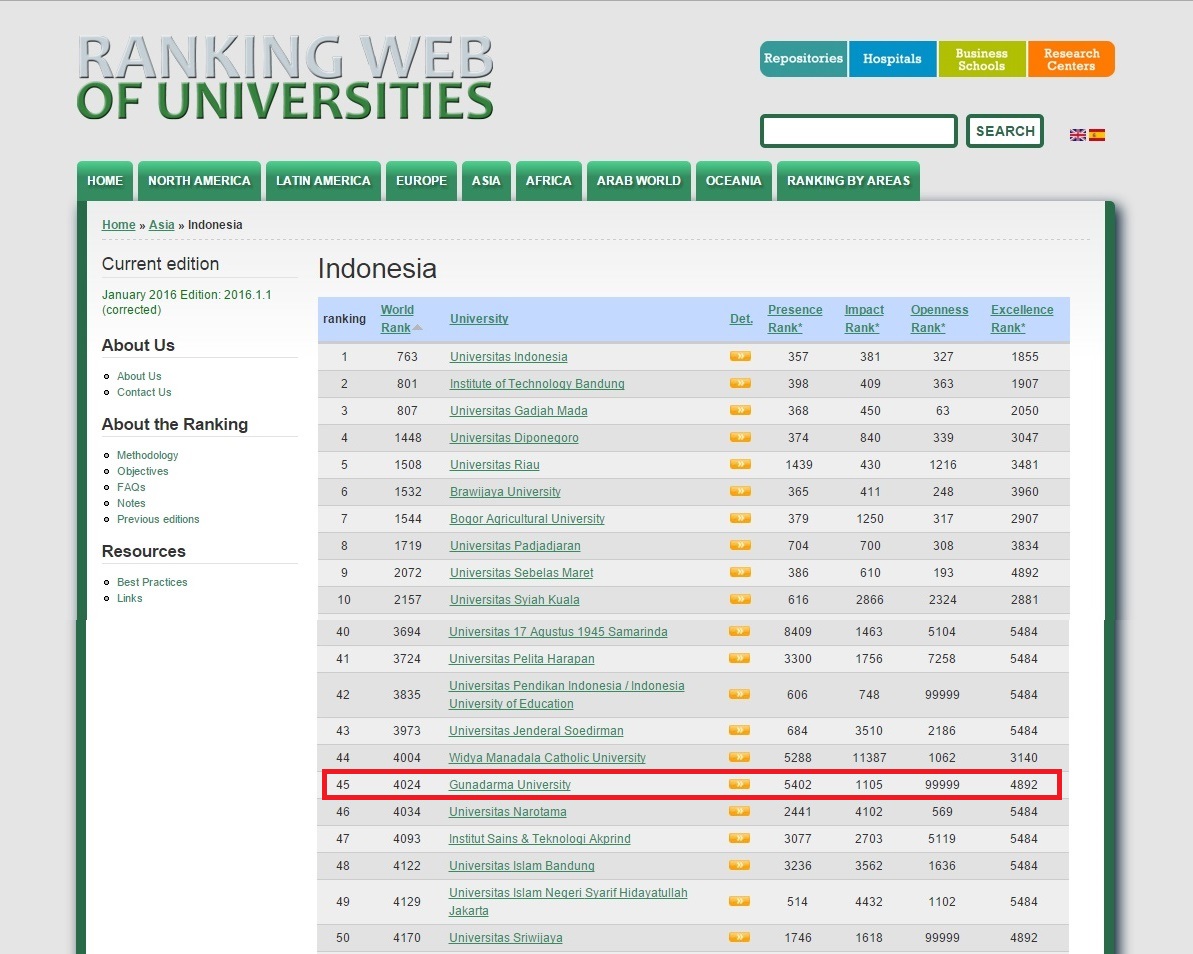Open the FAQs sidebar link

[x=131, y=487]
